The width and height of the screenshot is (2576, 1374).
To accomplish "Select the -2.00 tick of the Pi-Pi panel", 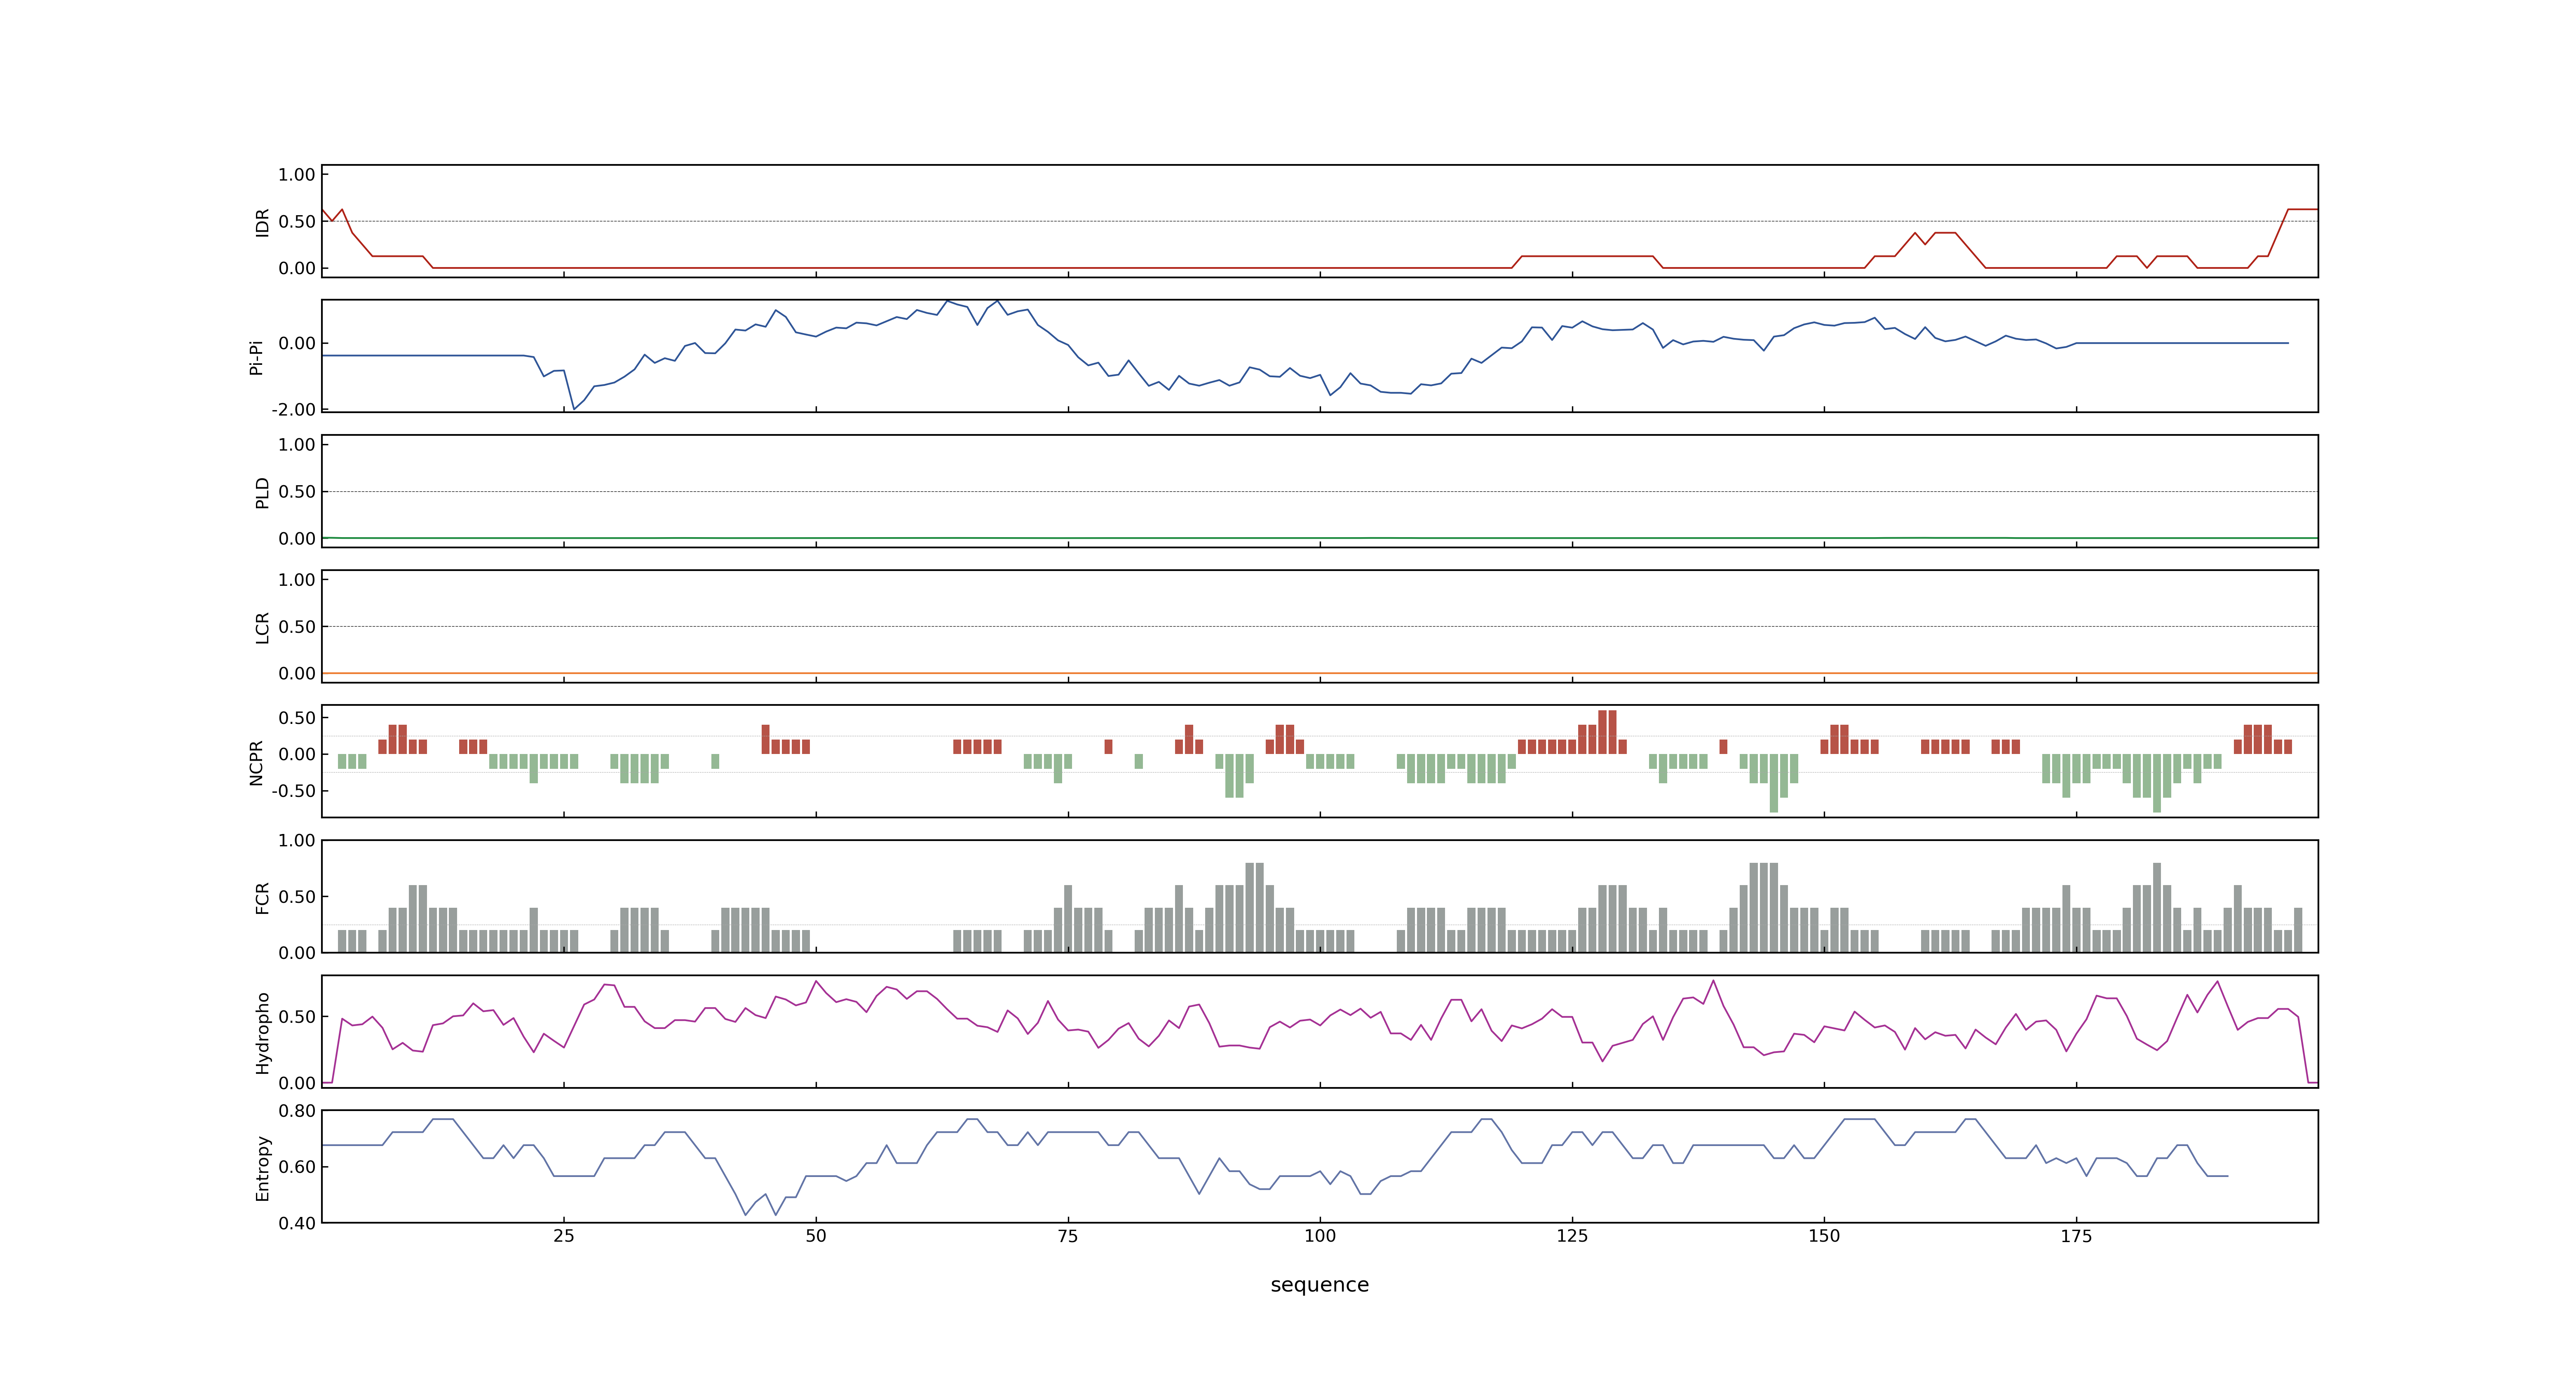I will click(x=294, y=410).
